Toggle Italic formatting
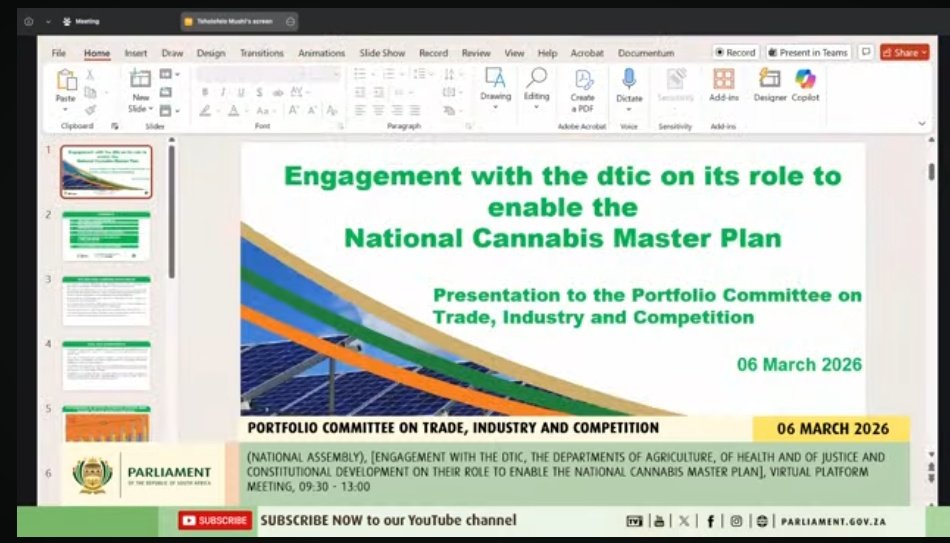This screenshot has height=543, width=950. click(x=223, y=92)
